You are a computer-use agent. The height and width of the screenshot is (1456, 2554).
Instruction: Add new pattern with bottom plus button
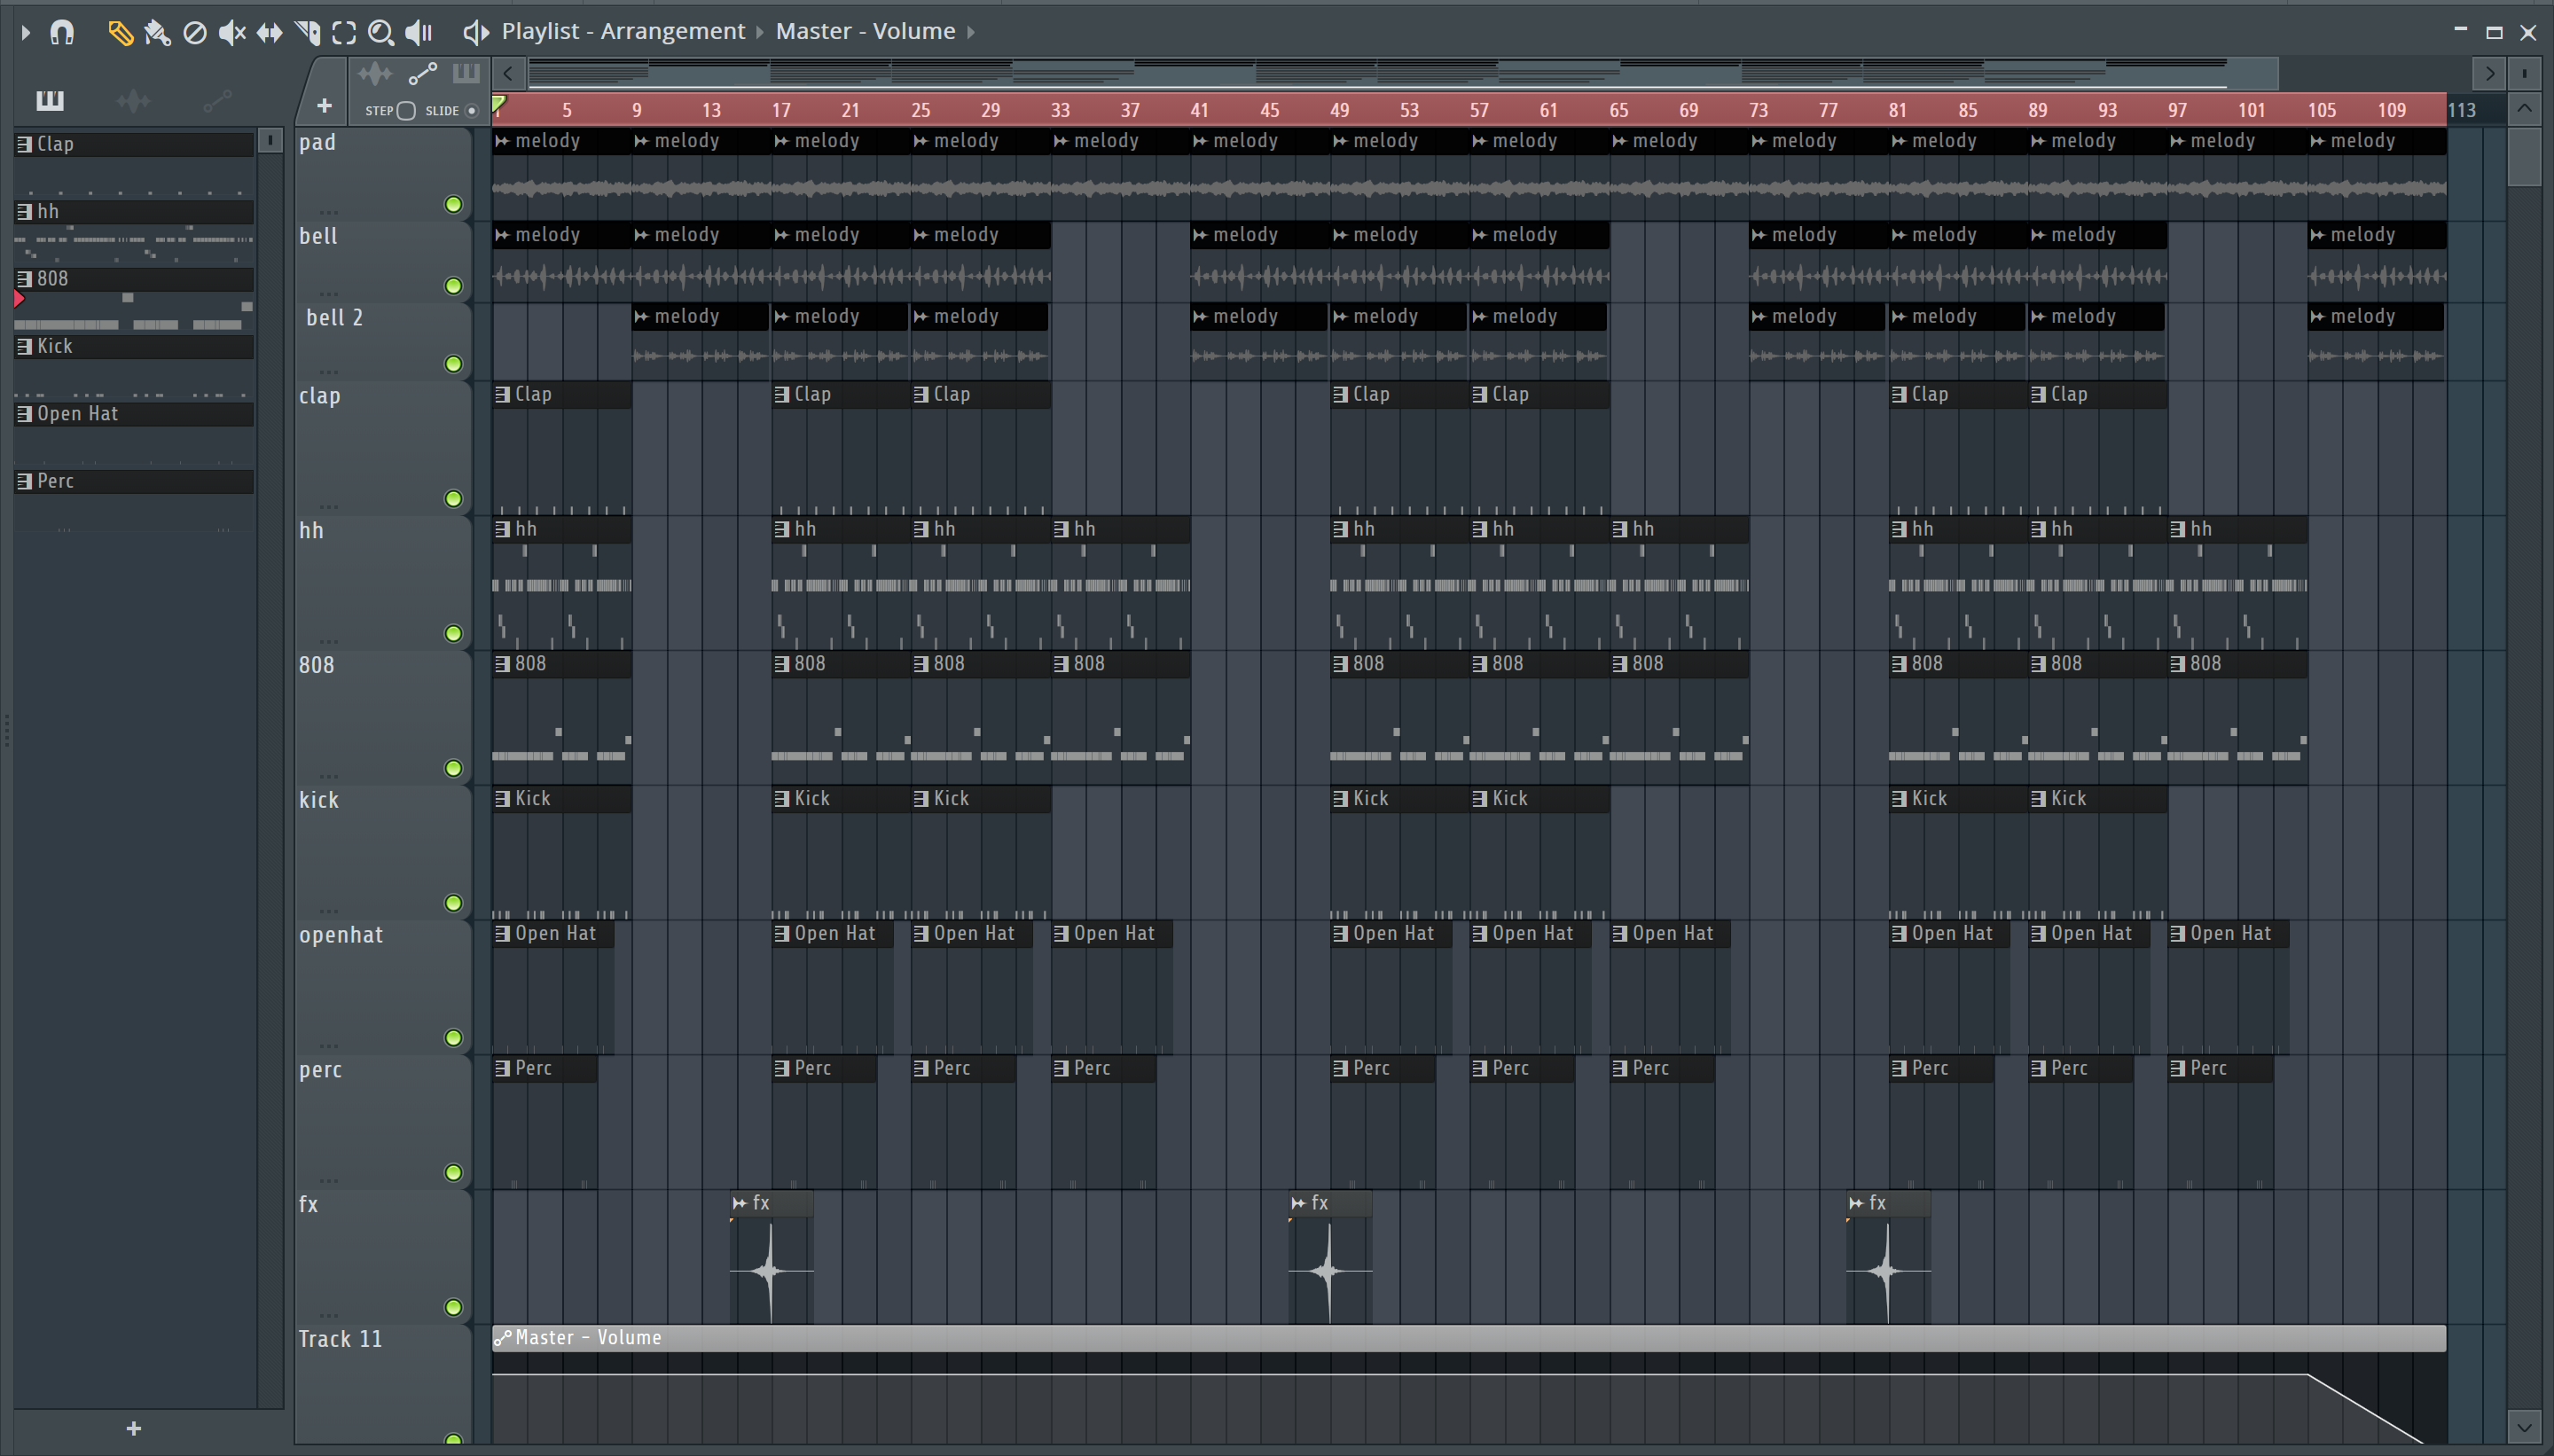coord(134,1429)
